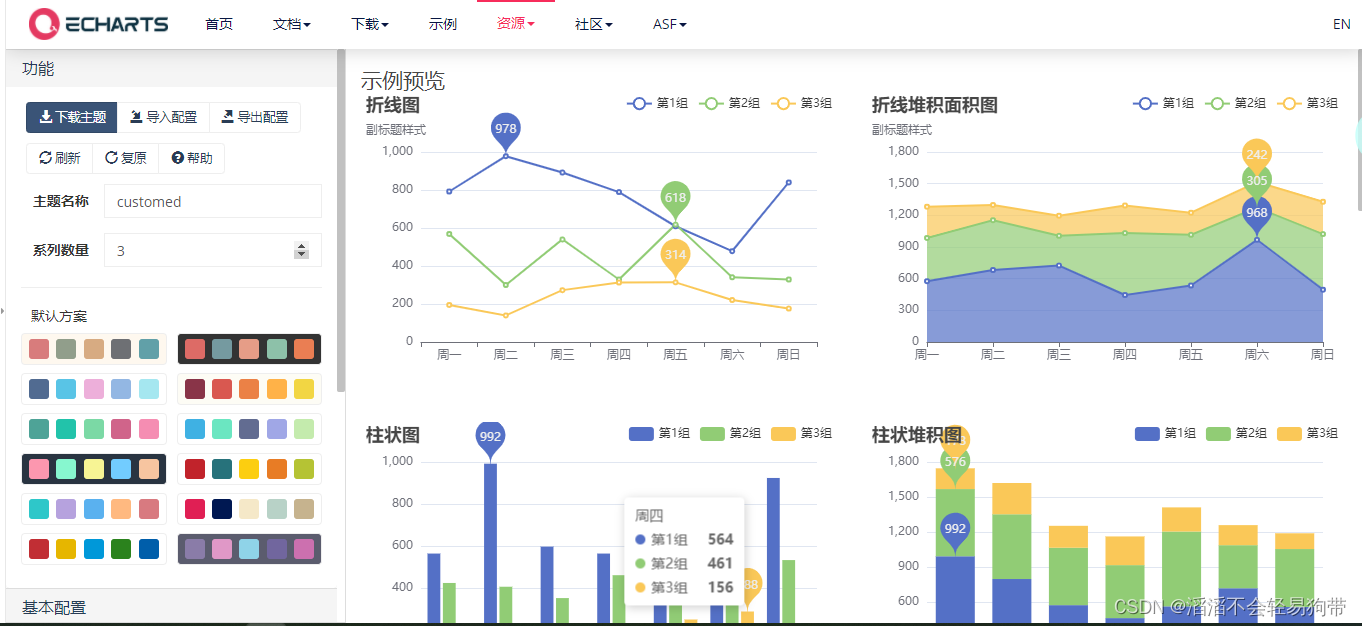Viewport: 1362px width, 626px height.
Task: Click the 刷新 refresh button
Action: (59, 158)
